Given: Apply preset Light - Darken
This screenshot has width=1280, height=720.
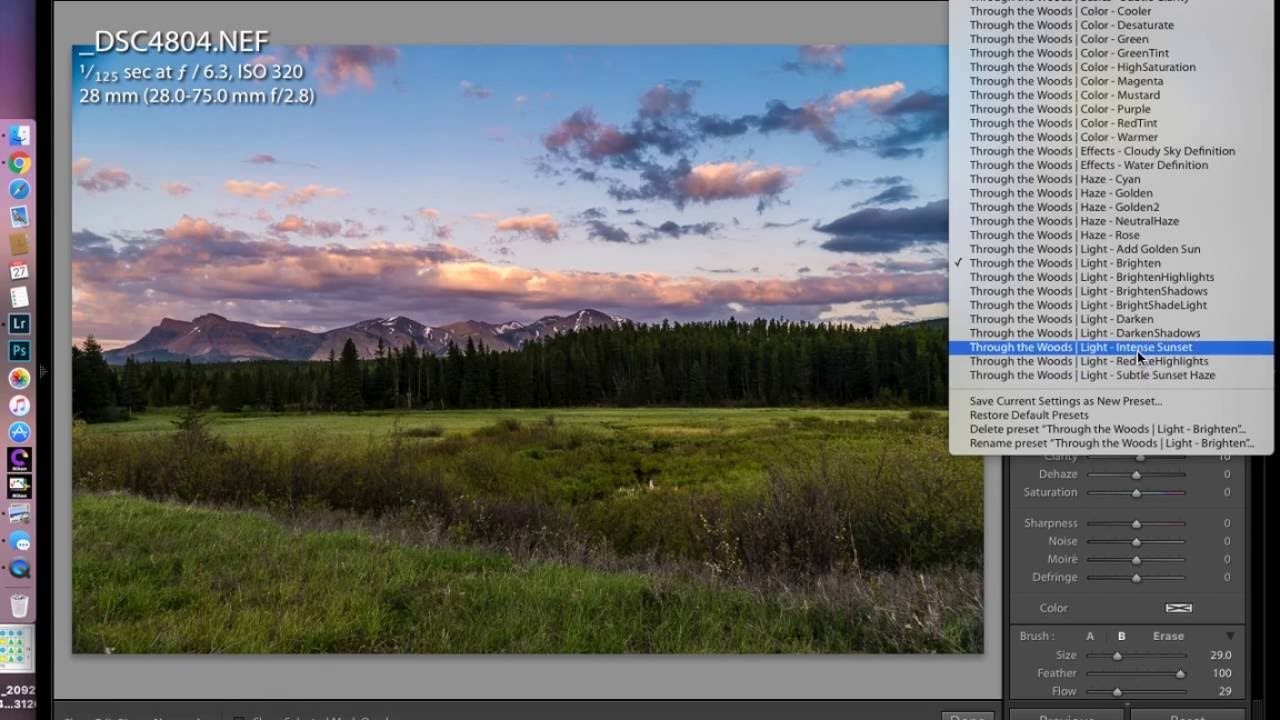Looking at the screenshot, I should point(1110,319).
